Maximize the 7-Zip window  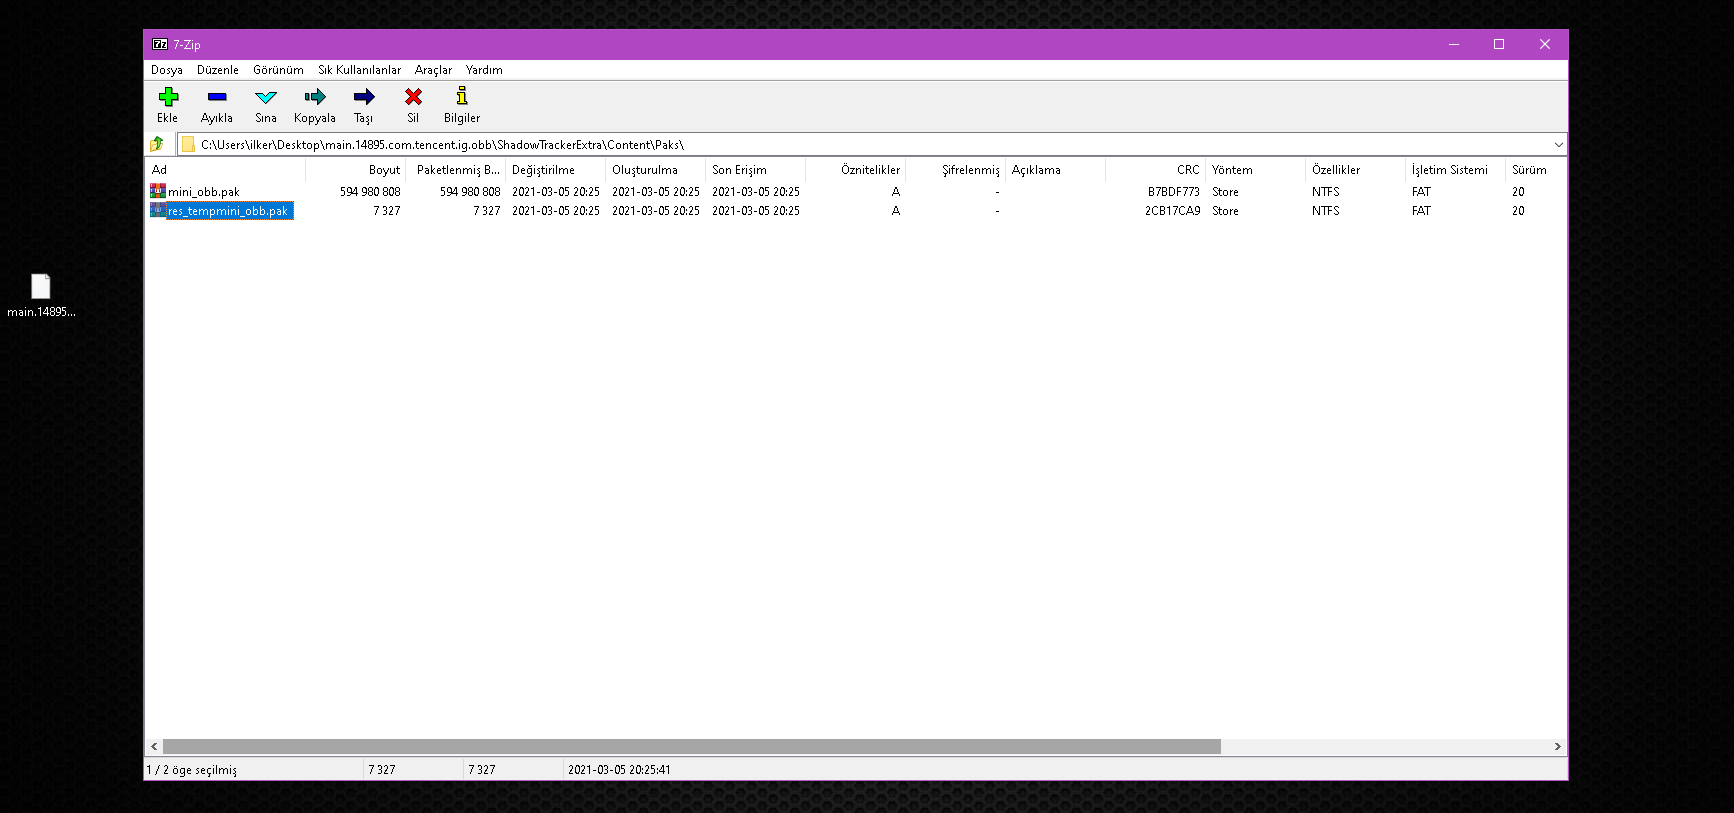click(1499, 44)
